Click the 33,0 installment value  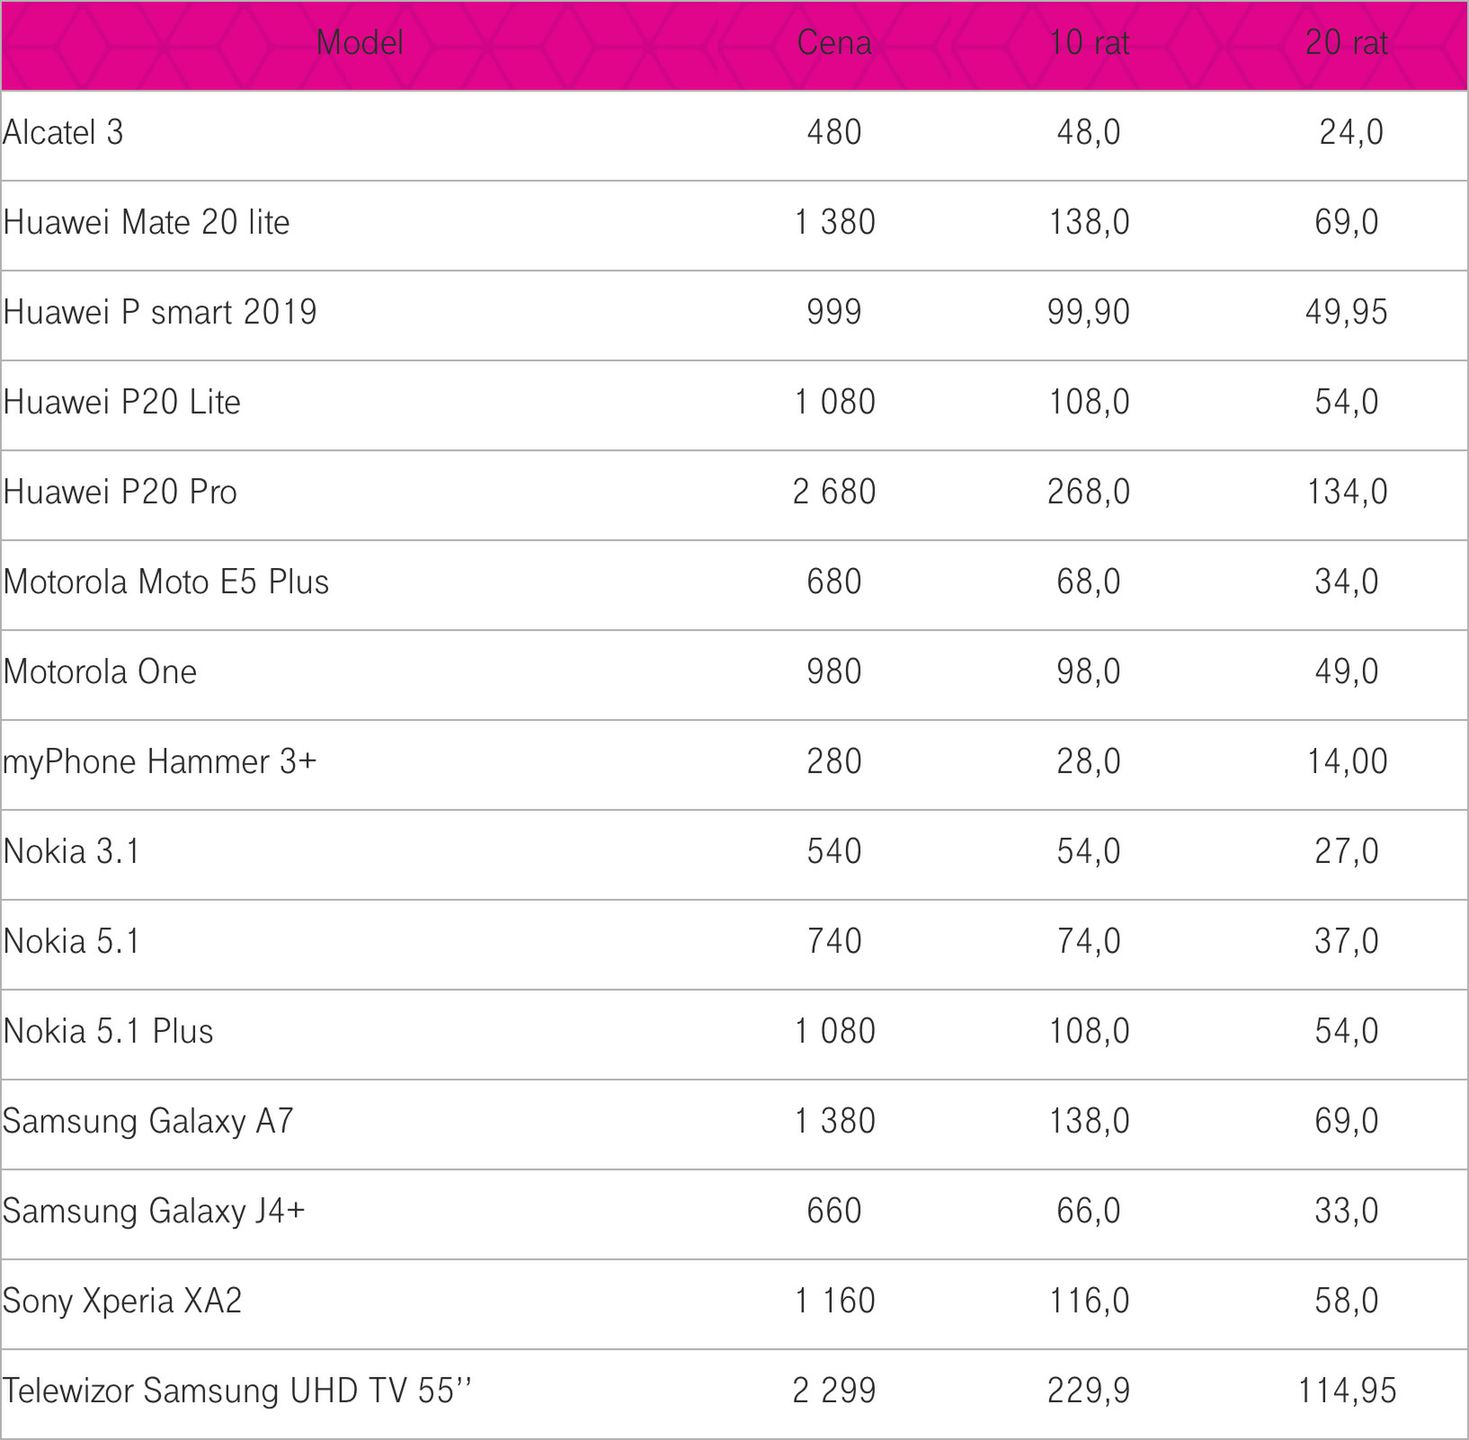(x=1347, y=1211)
